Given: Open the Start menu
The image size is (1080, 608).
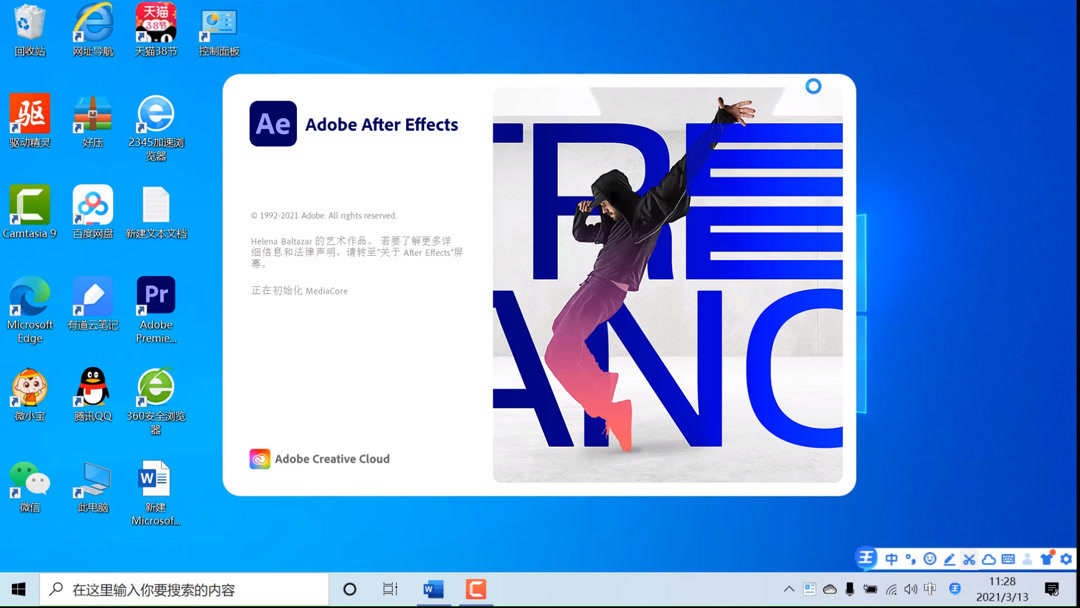Looking at the screenshot, I should [18, 589].
